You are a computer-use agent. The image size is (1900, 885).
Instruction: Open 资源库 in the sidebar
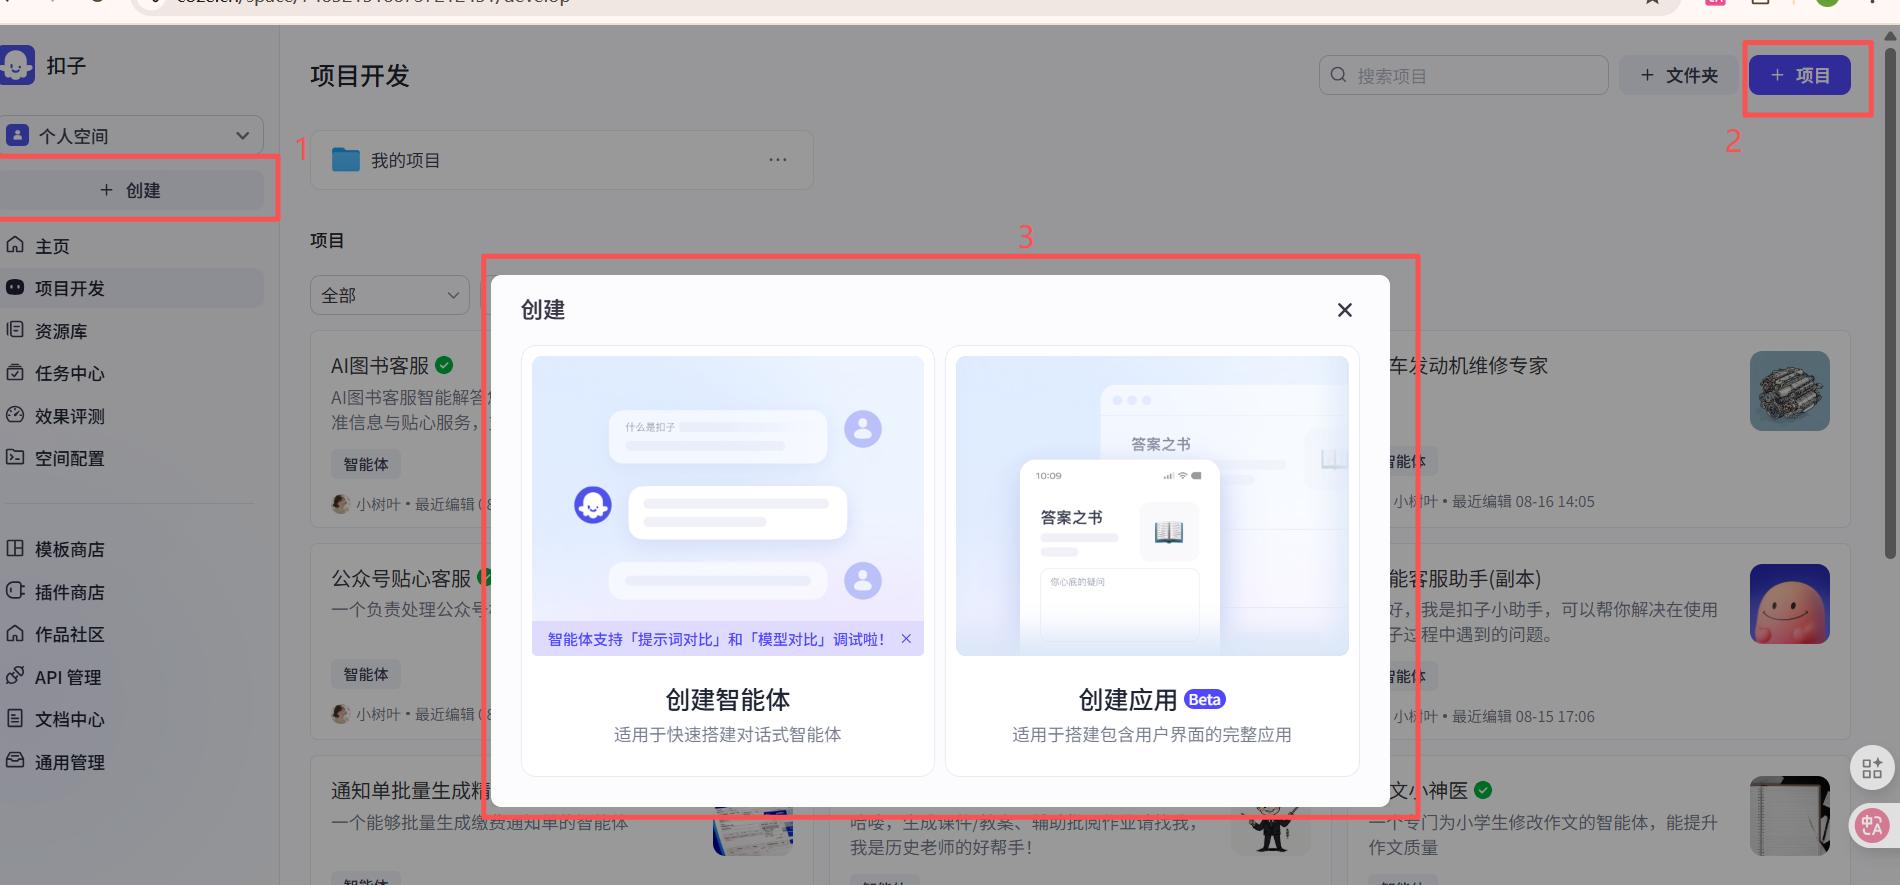tap(60, 331)
